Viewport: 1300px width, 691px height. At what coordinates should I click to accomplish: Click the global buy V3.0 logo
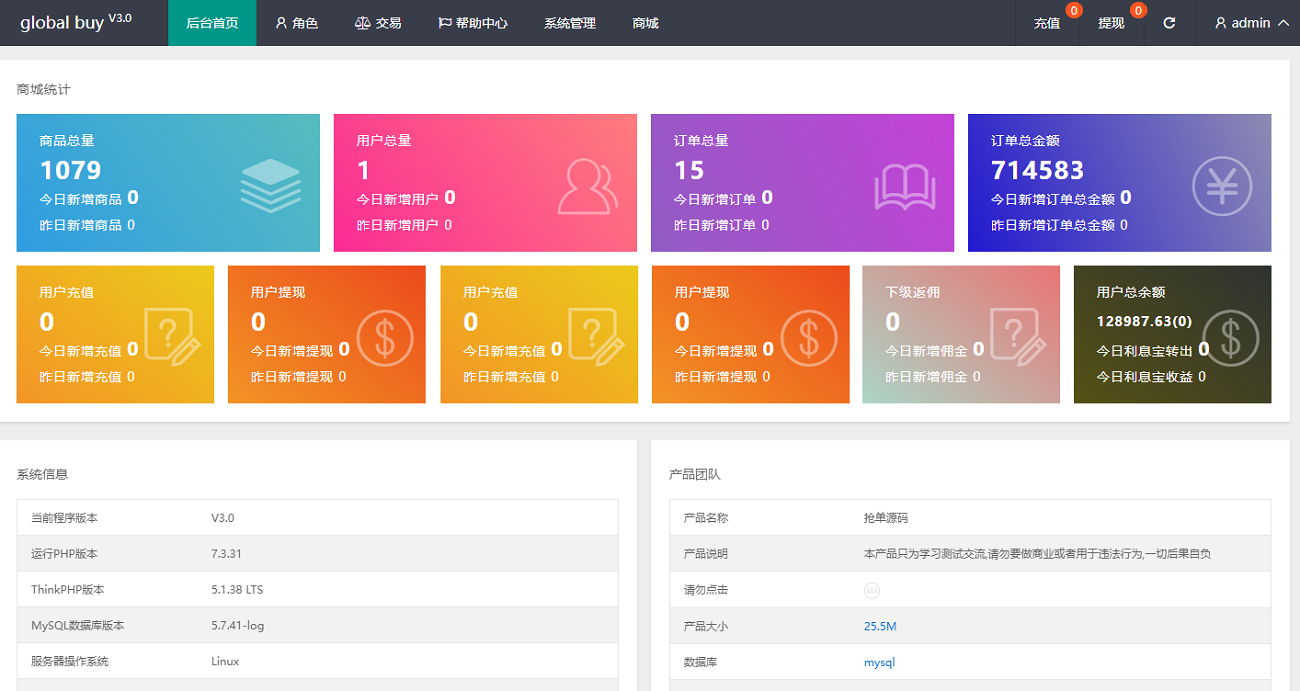76,22
